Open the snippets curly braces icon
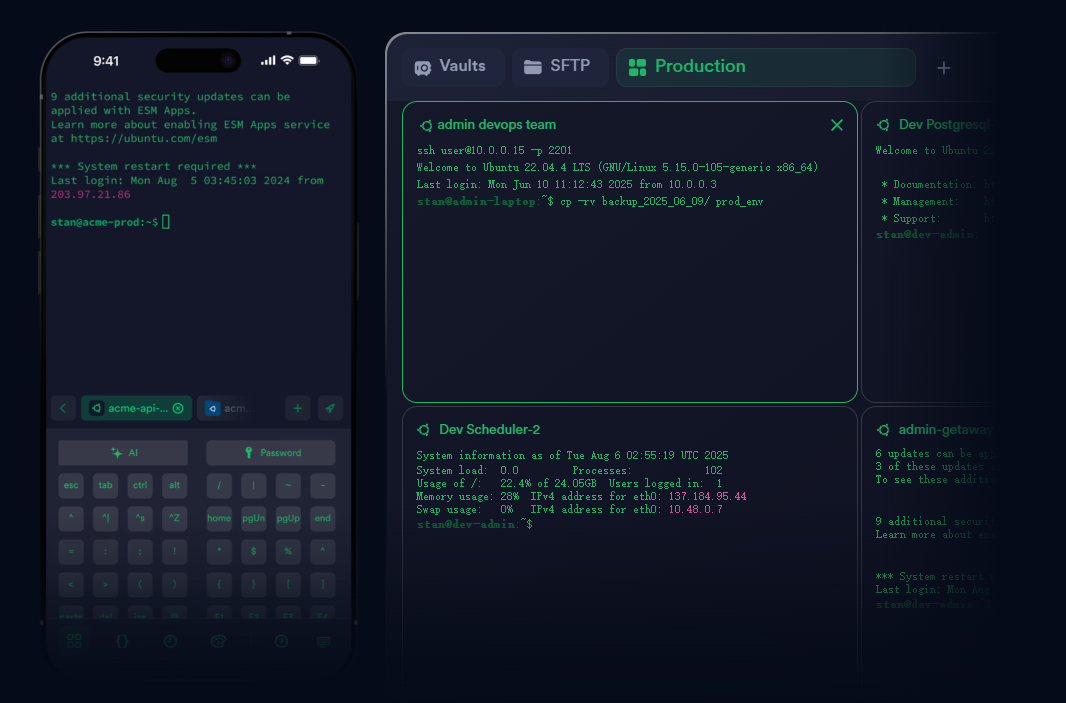Viewport: 1066px width, 703px height. (x=122, y=641)
